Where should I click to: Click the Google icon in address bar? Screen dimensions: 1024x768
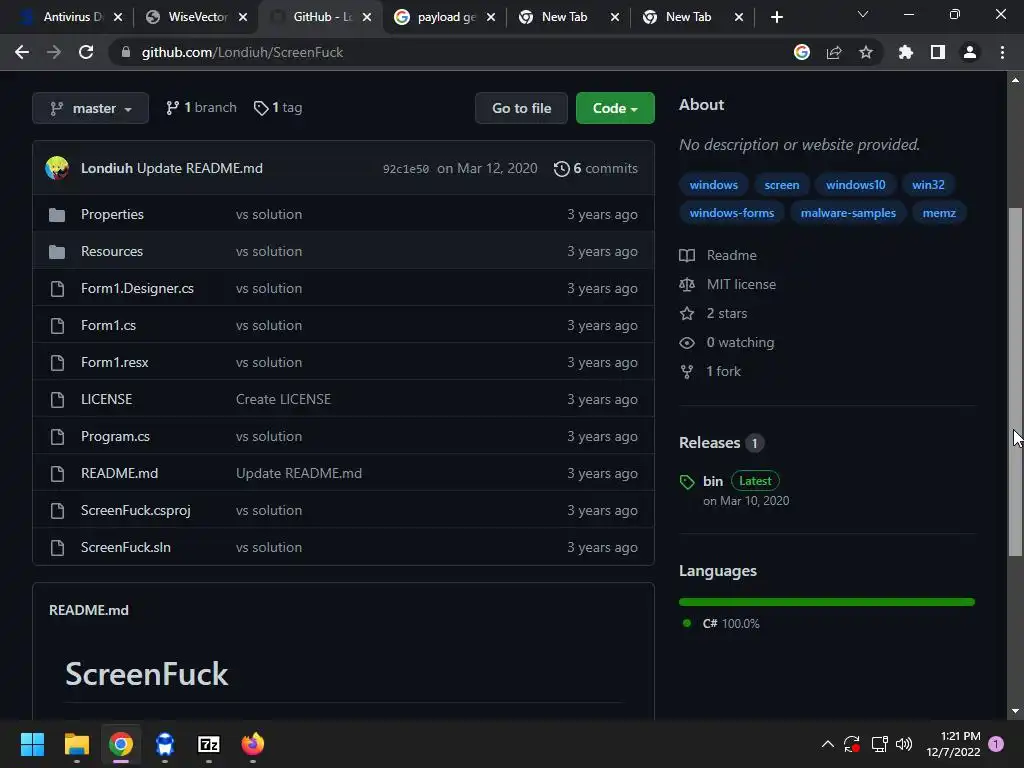tap(802, 52)
